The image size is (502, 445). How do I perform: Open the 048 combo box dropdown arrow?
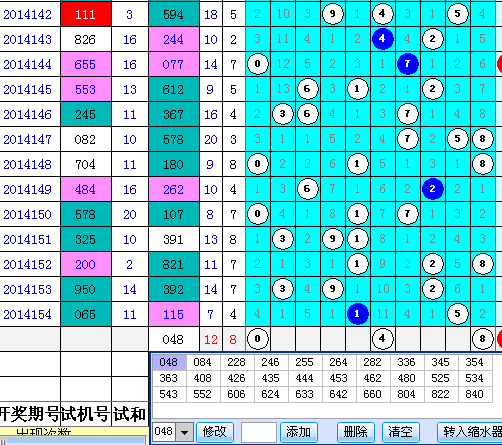184,432
